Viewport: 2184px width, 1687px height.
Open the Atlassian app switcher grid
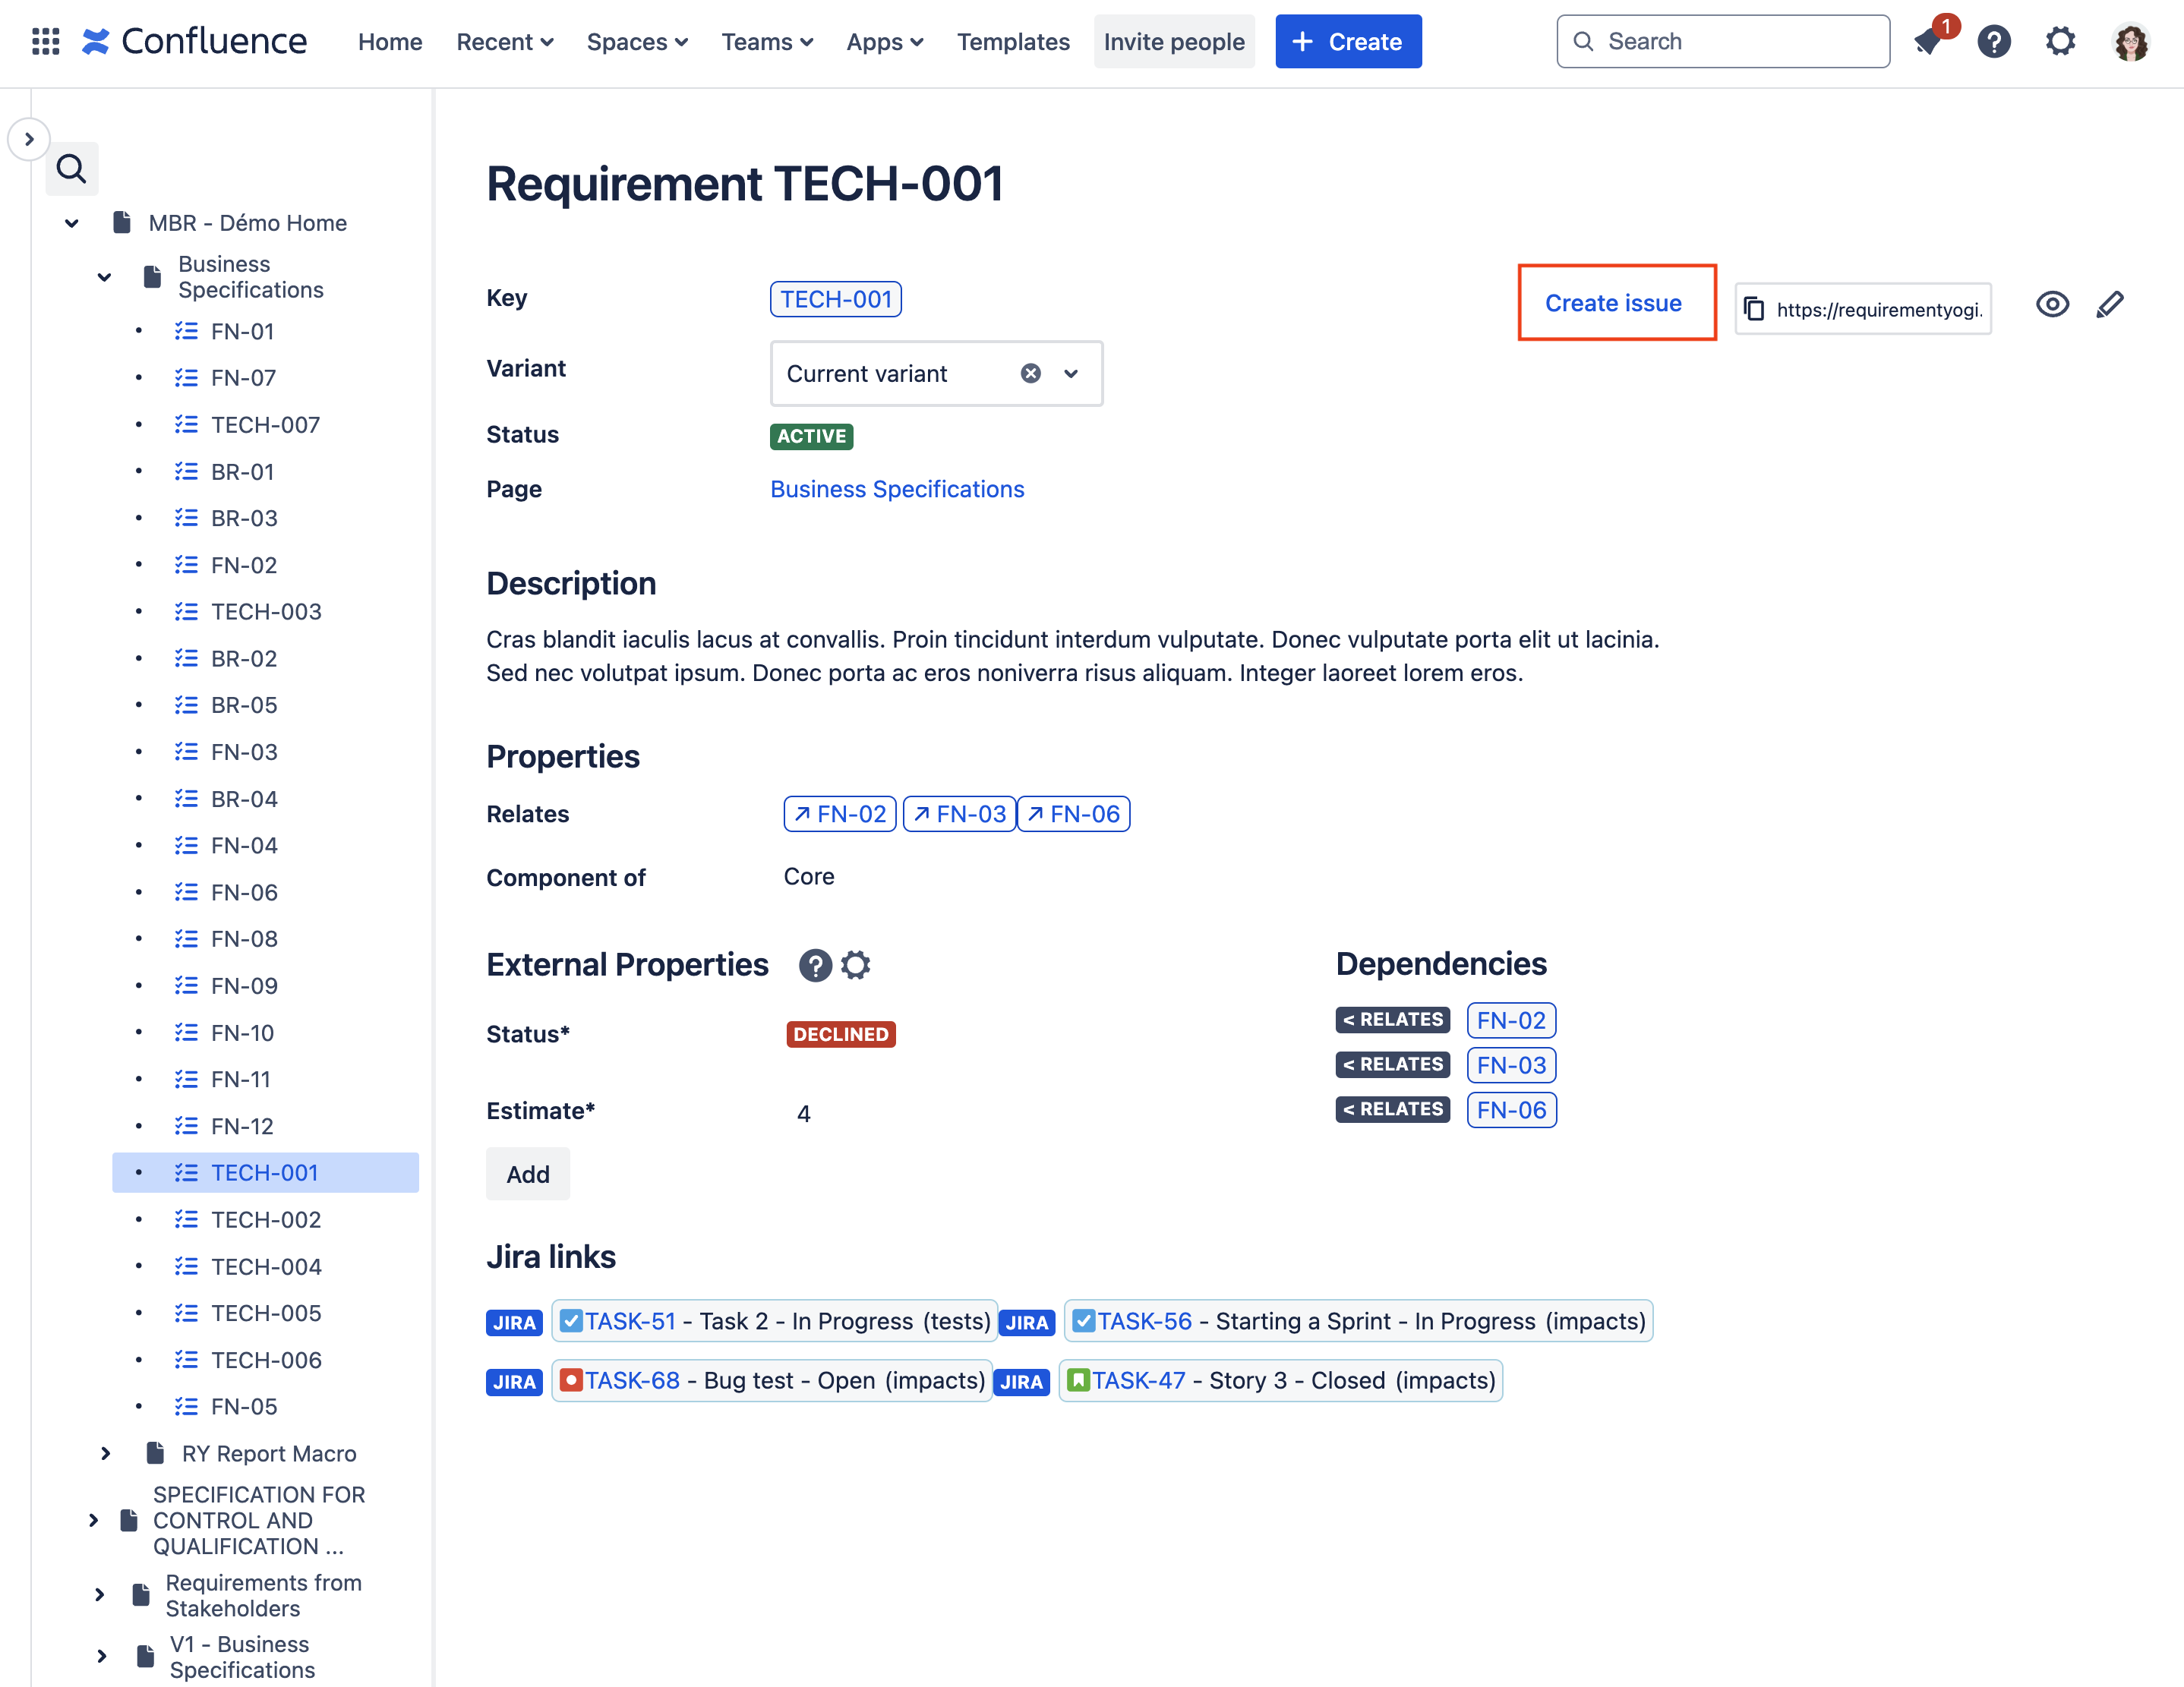[x=46, y=41]
